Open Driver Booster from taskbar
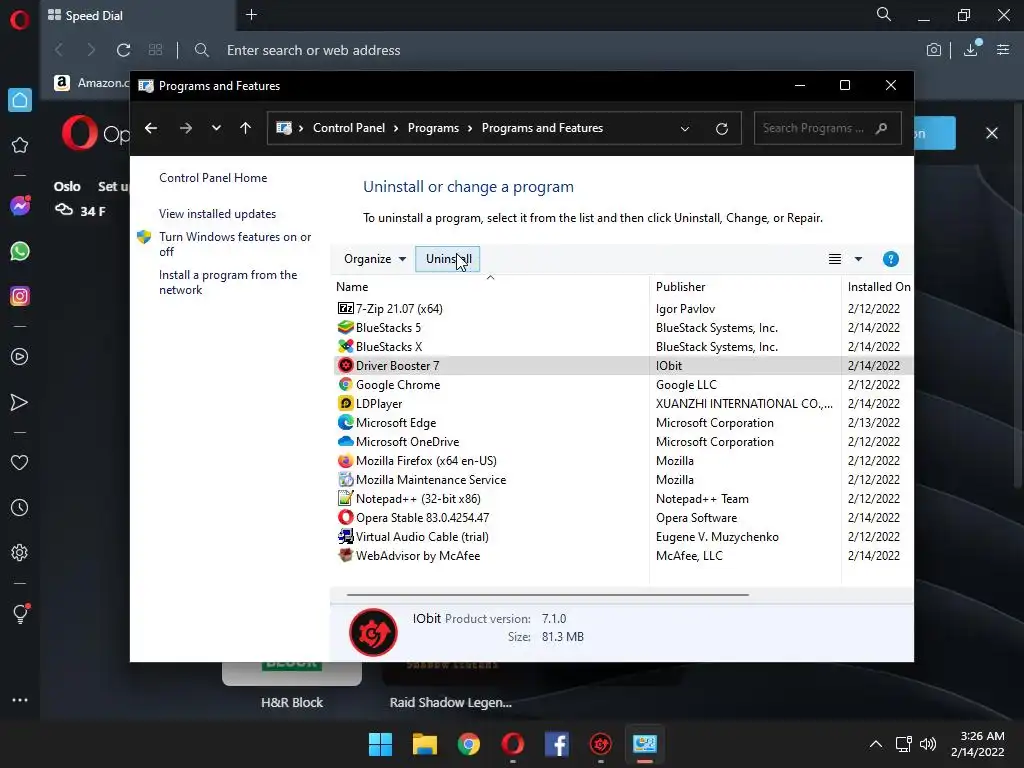The image size is (1024, 768). point(601,744)
